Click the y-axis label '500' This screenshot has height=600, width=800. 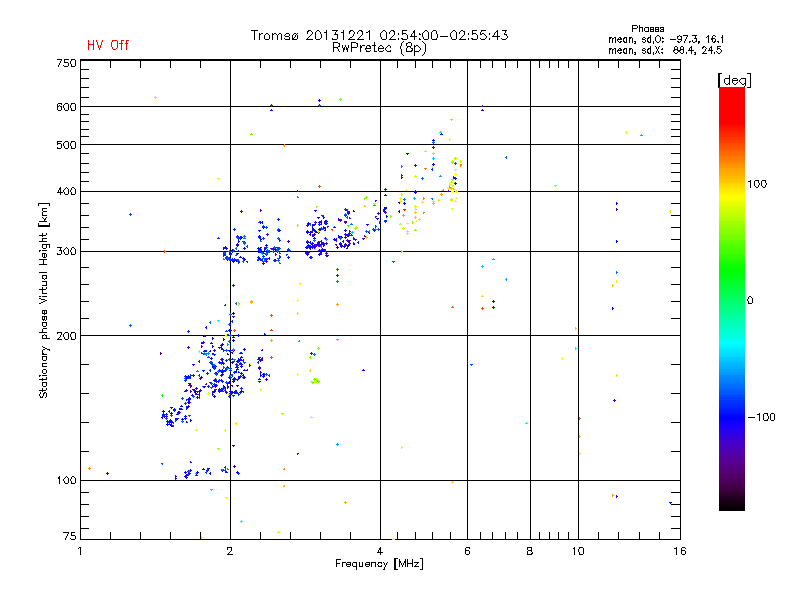click(66, 145)
